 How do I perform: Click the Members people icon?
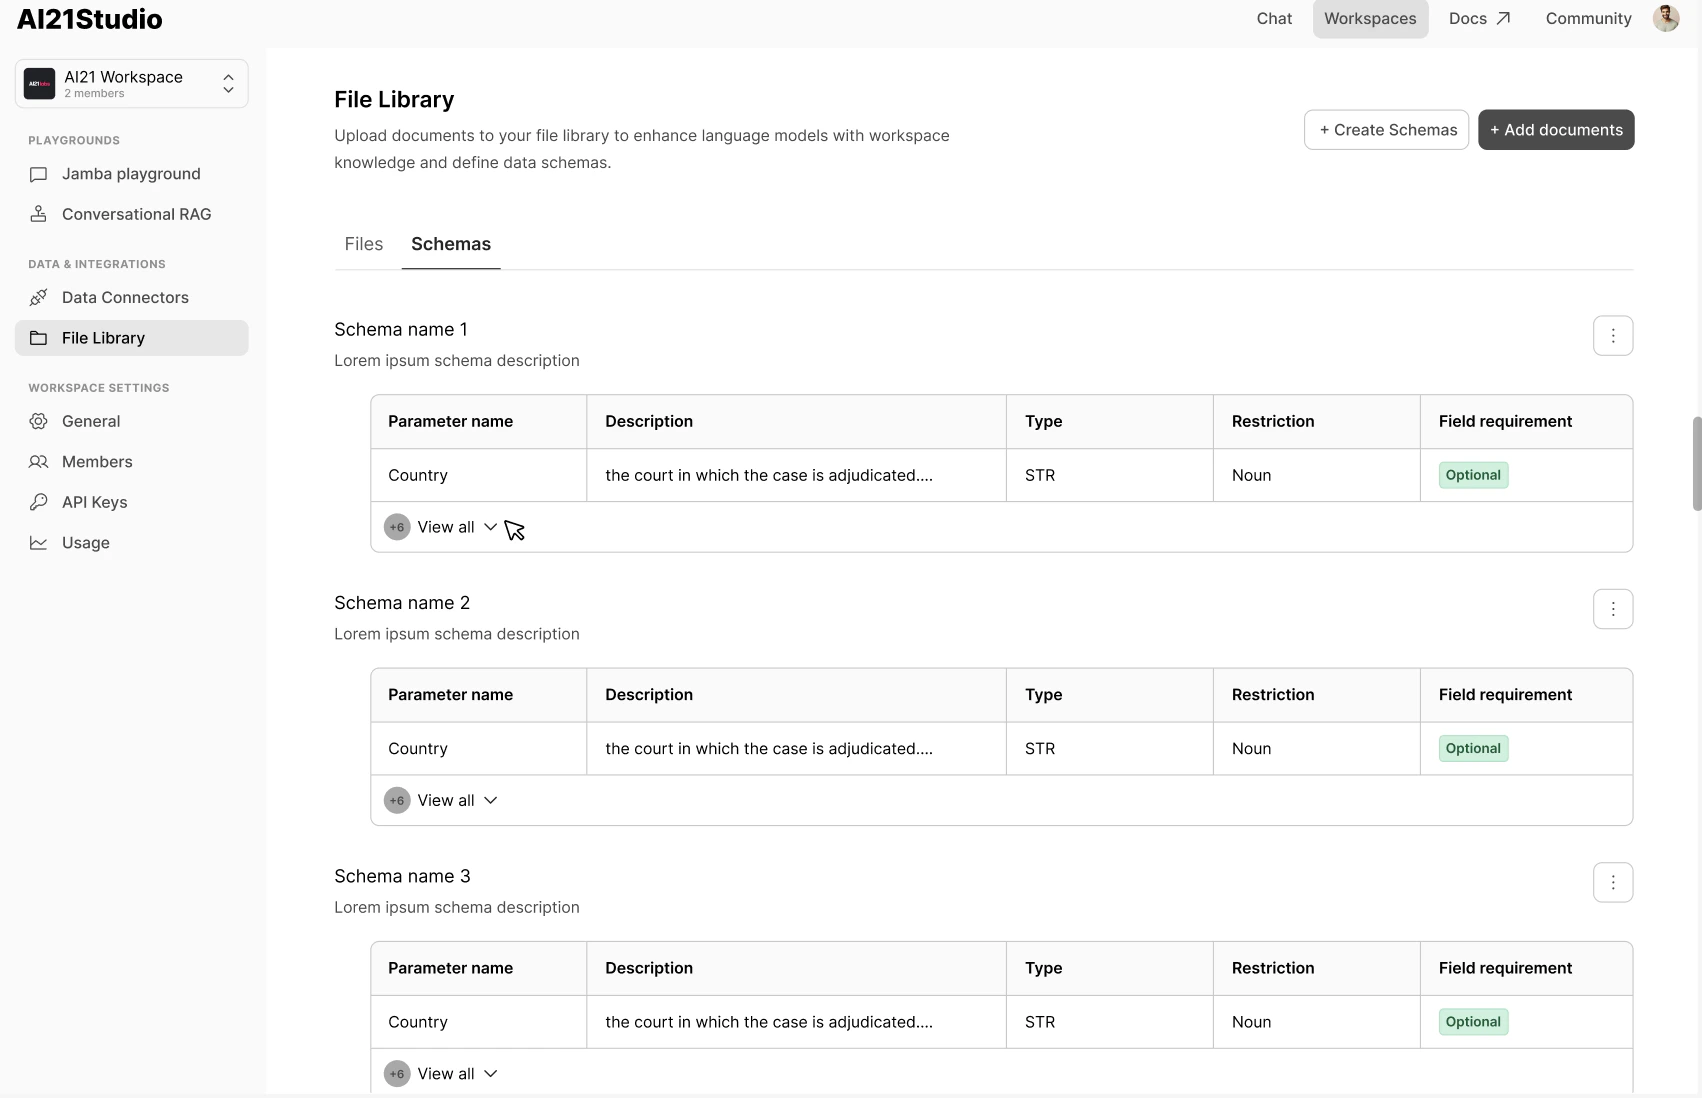(39, 462)
